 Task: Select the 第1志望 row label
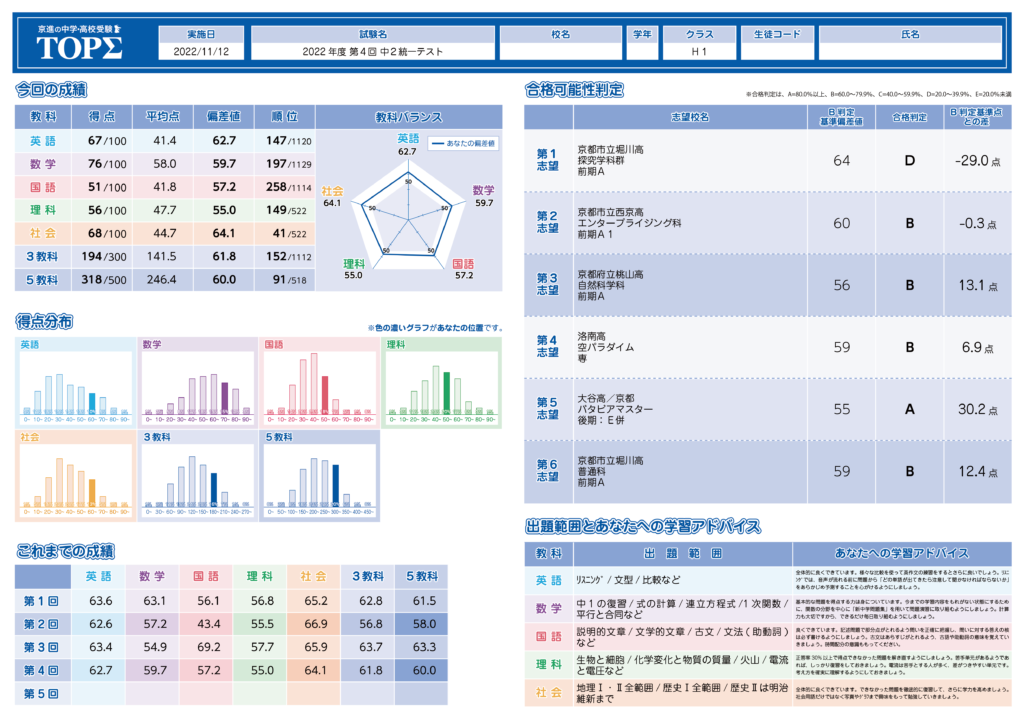point(547,160)
